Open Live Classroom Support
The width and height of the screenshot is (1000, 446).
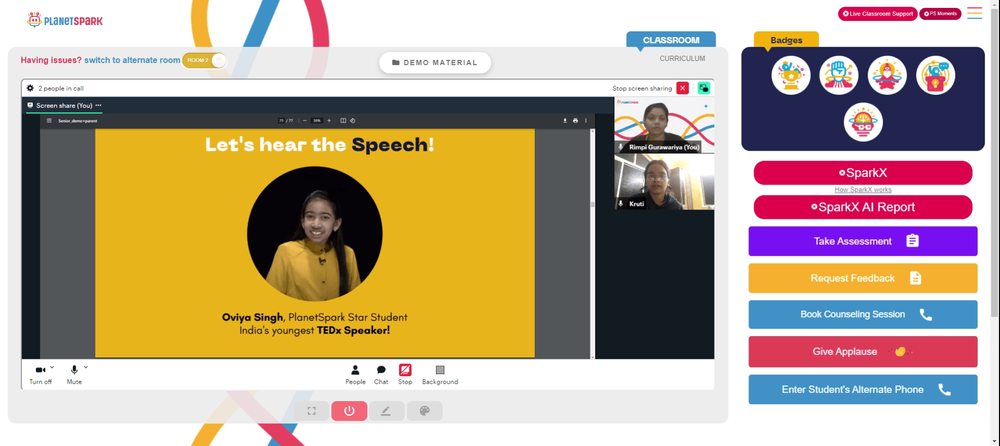878,13
